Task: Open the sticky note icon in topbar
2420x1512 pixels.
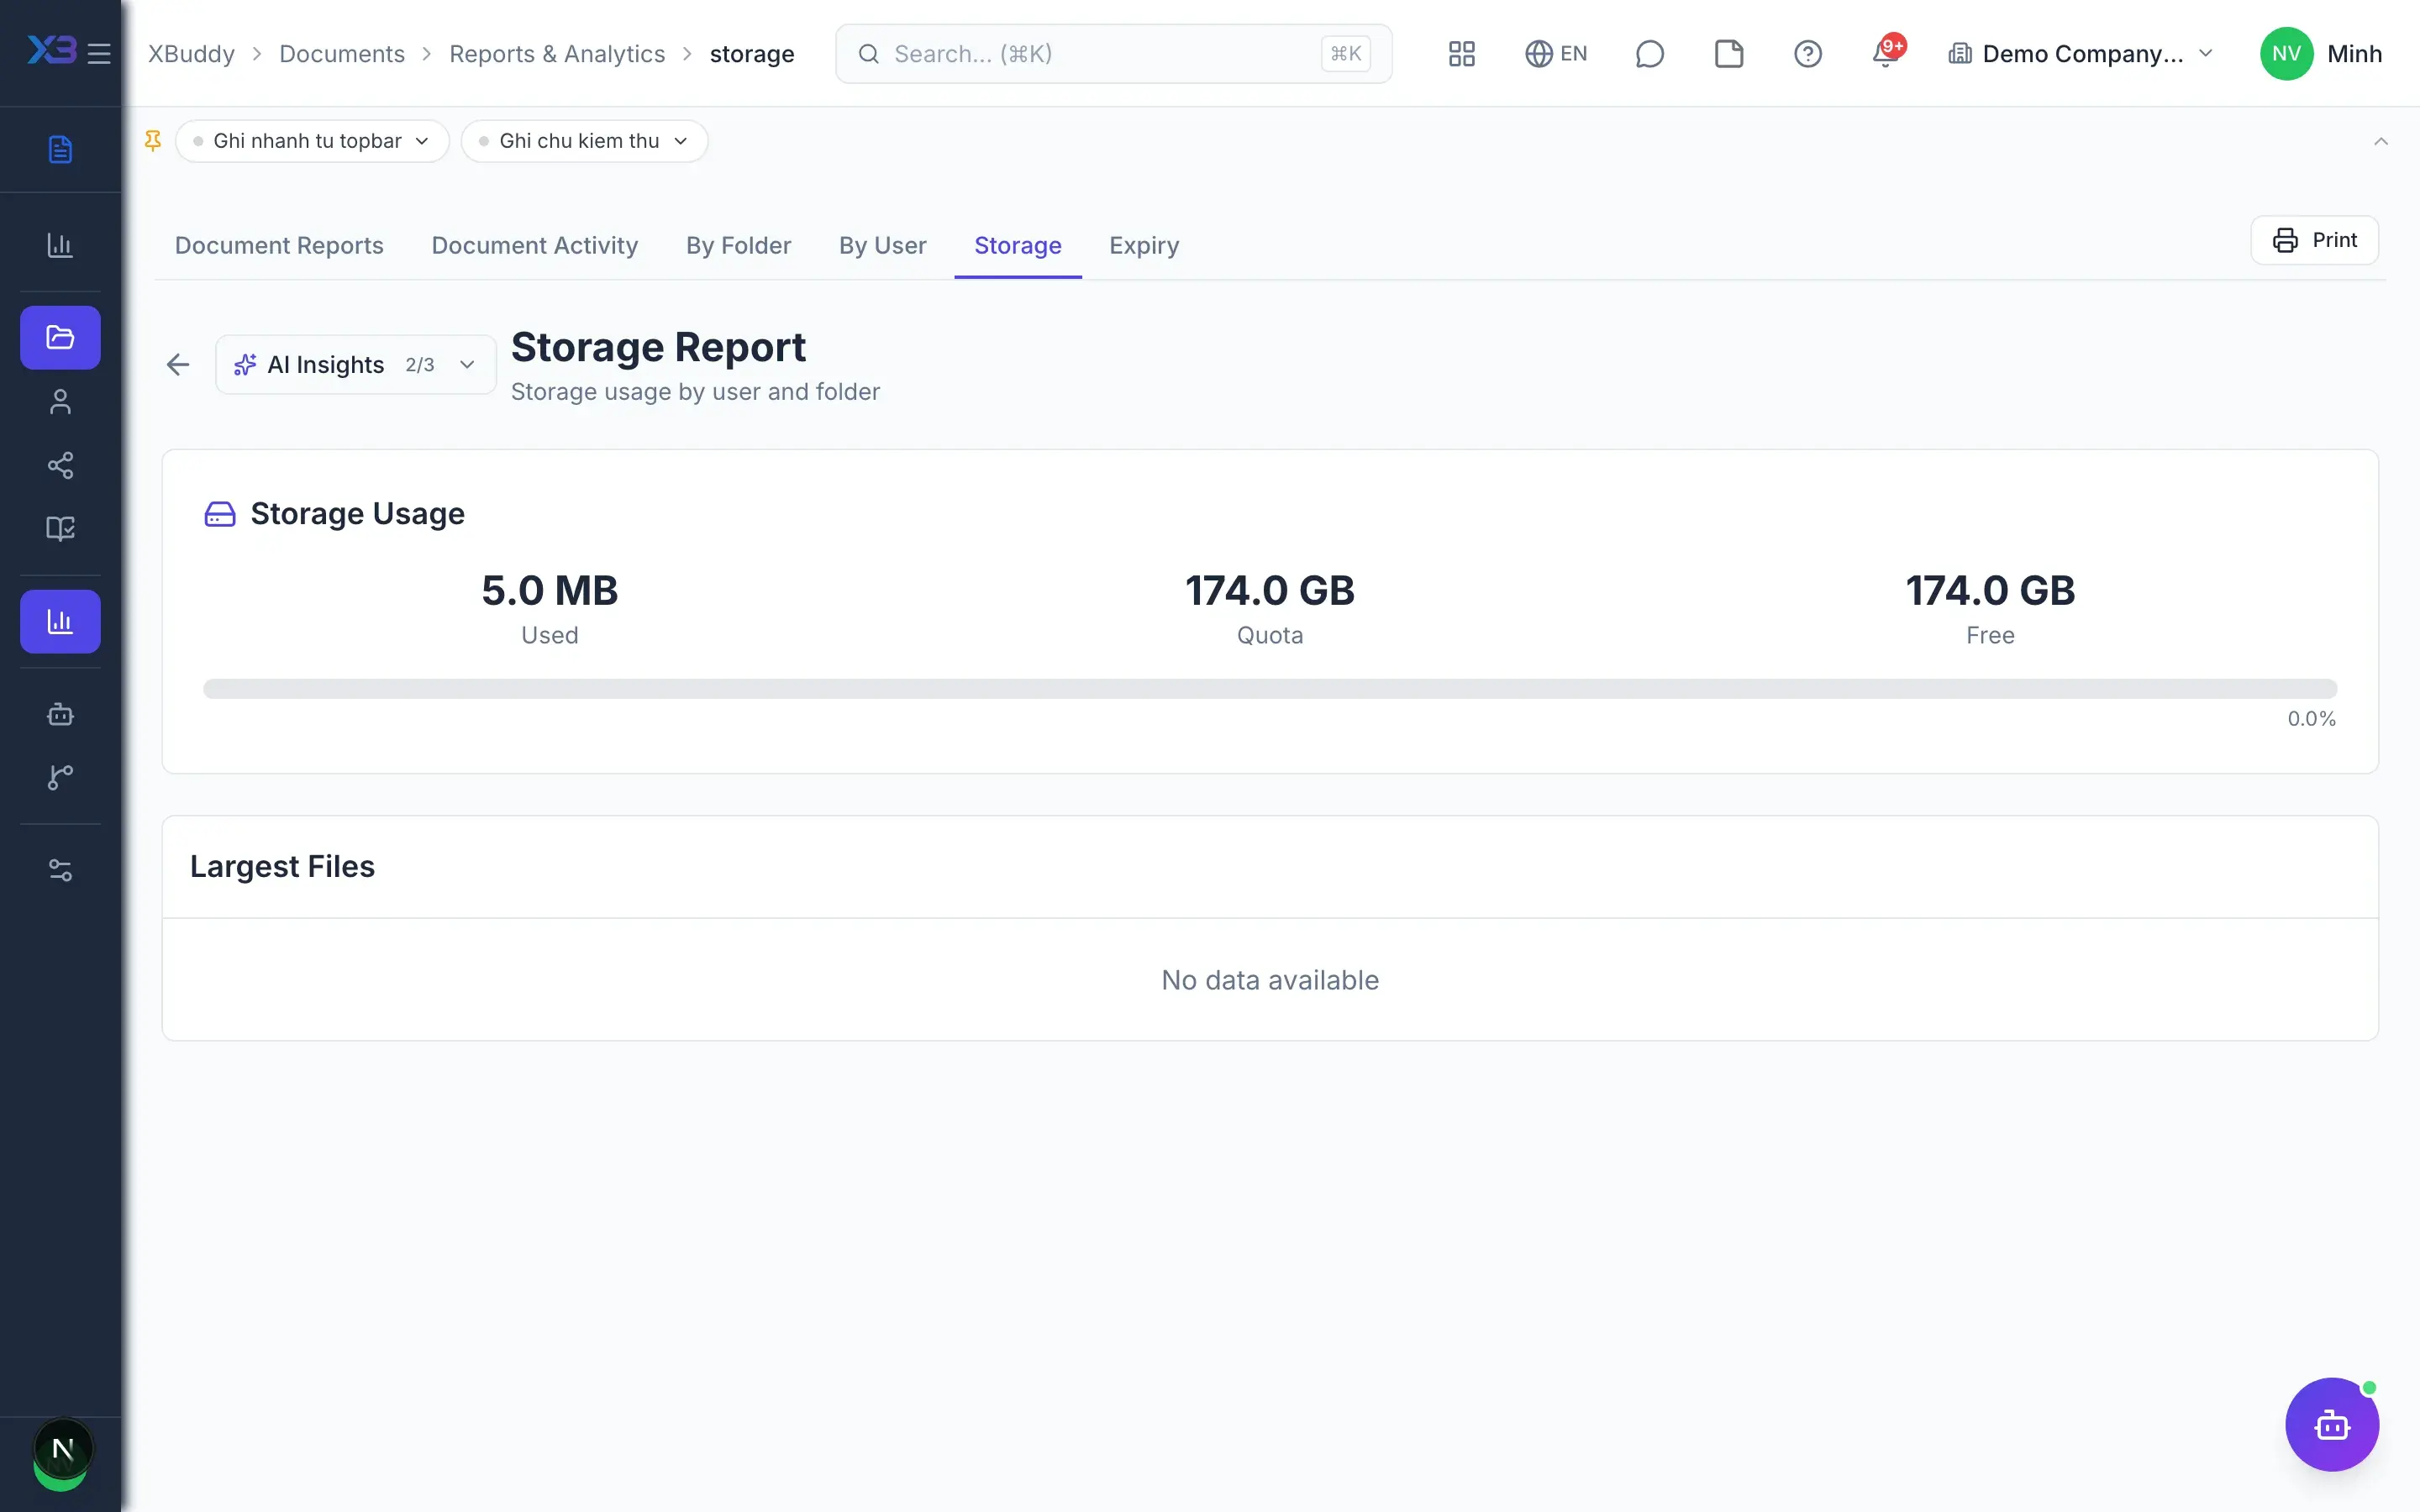Action: pyautogui.click(x=1729, y=54)
